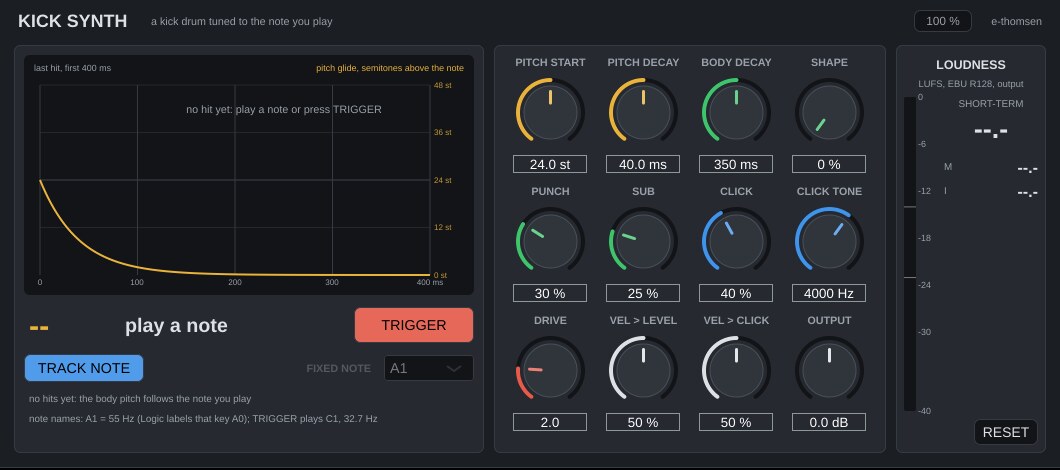This screenshot has height=470, width=1060.
Task: Click the SUB knob
Action: click(643, 241)
